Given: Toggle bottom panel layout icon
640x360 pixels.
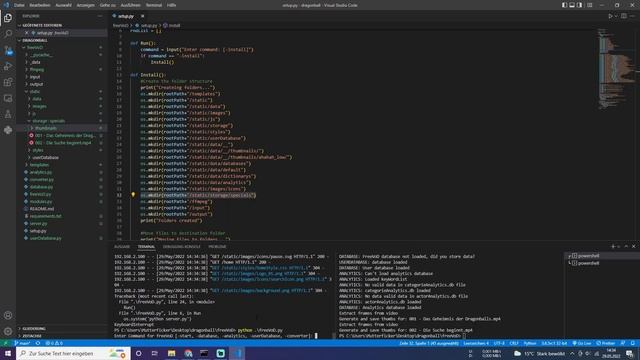Looking at the screenshot, I should click(572, 5).
